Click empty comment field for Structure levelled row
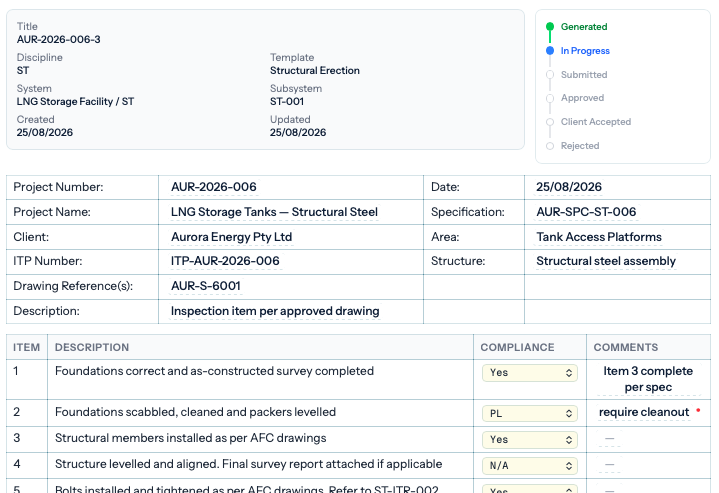The height and width of the screenshot is (493, 719). click(x=609, y=465)
